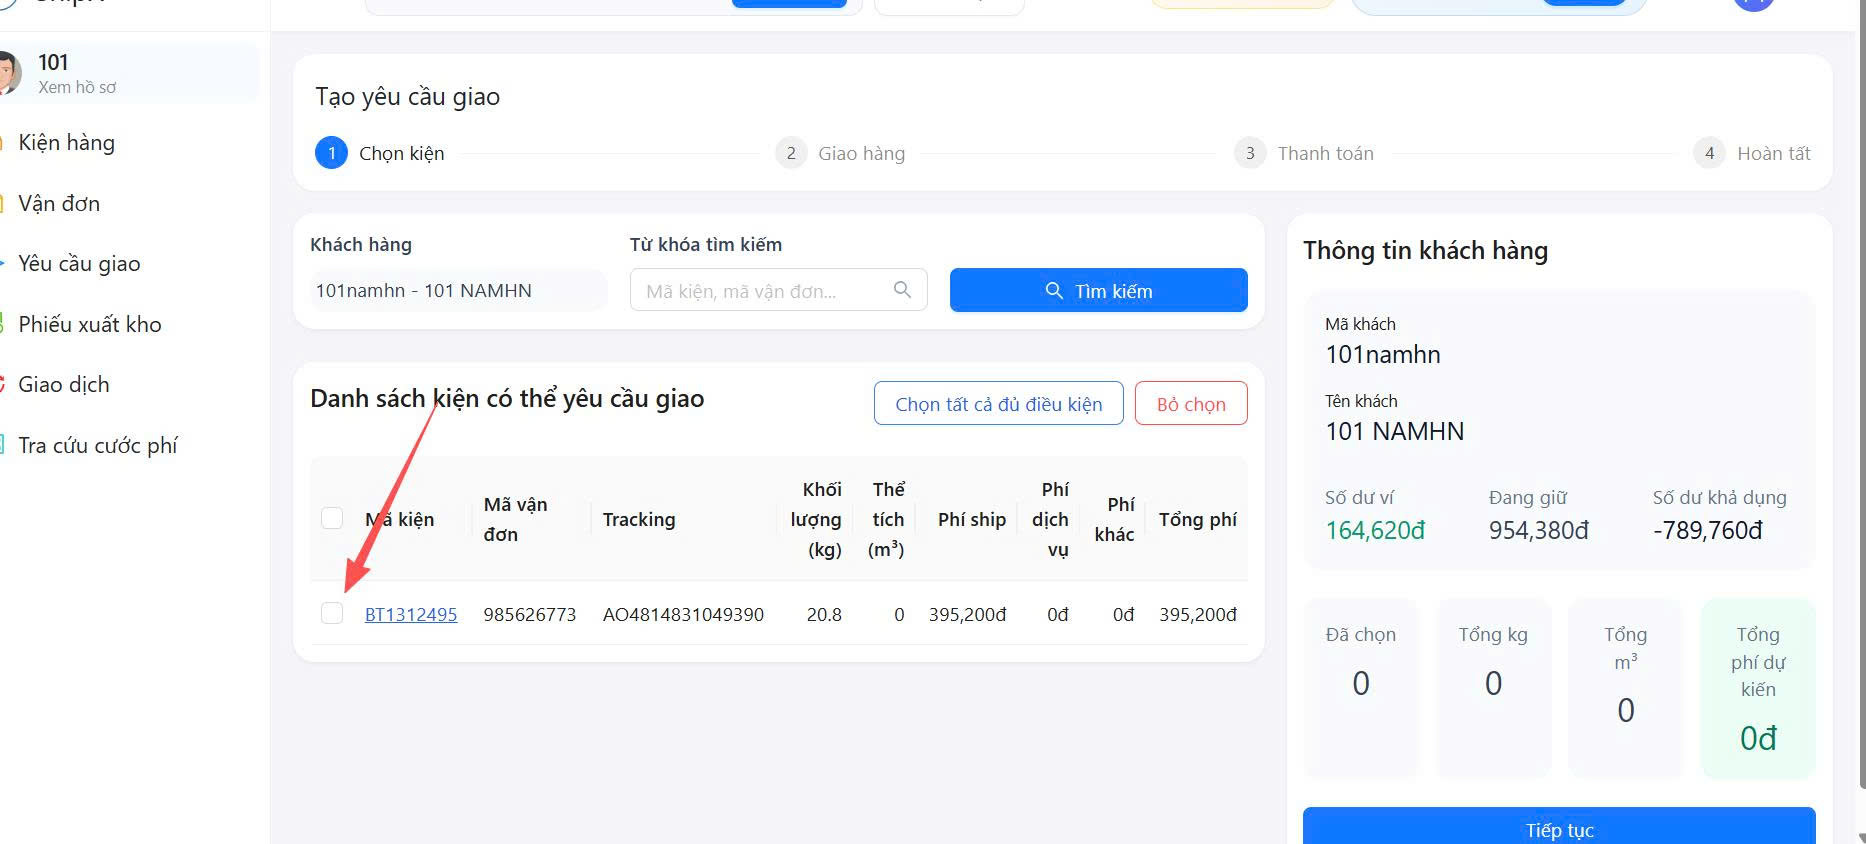Open Kiện hàng in sidebar

click(66, 143)
